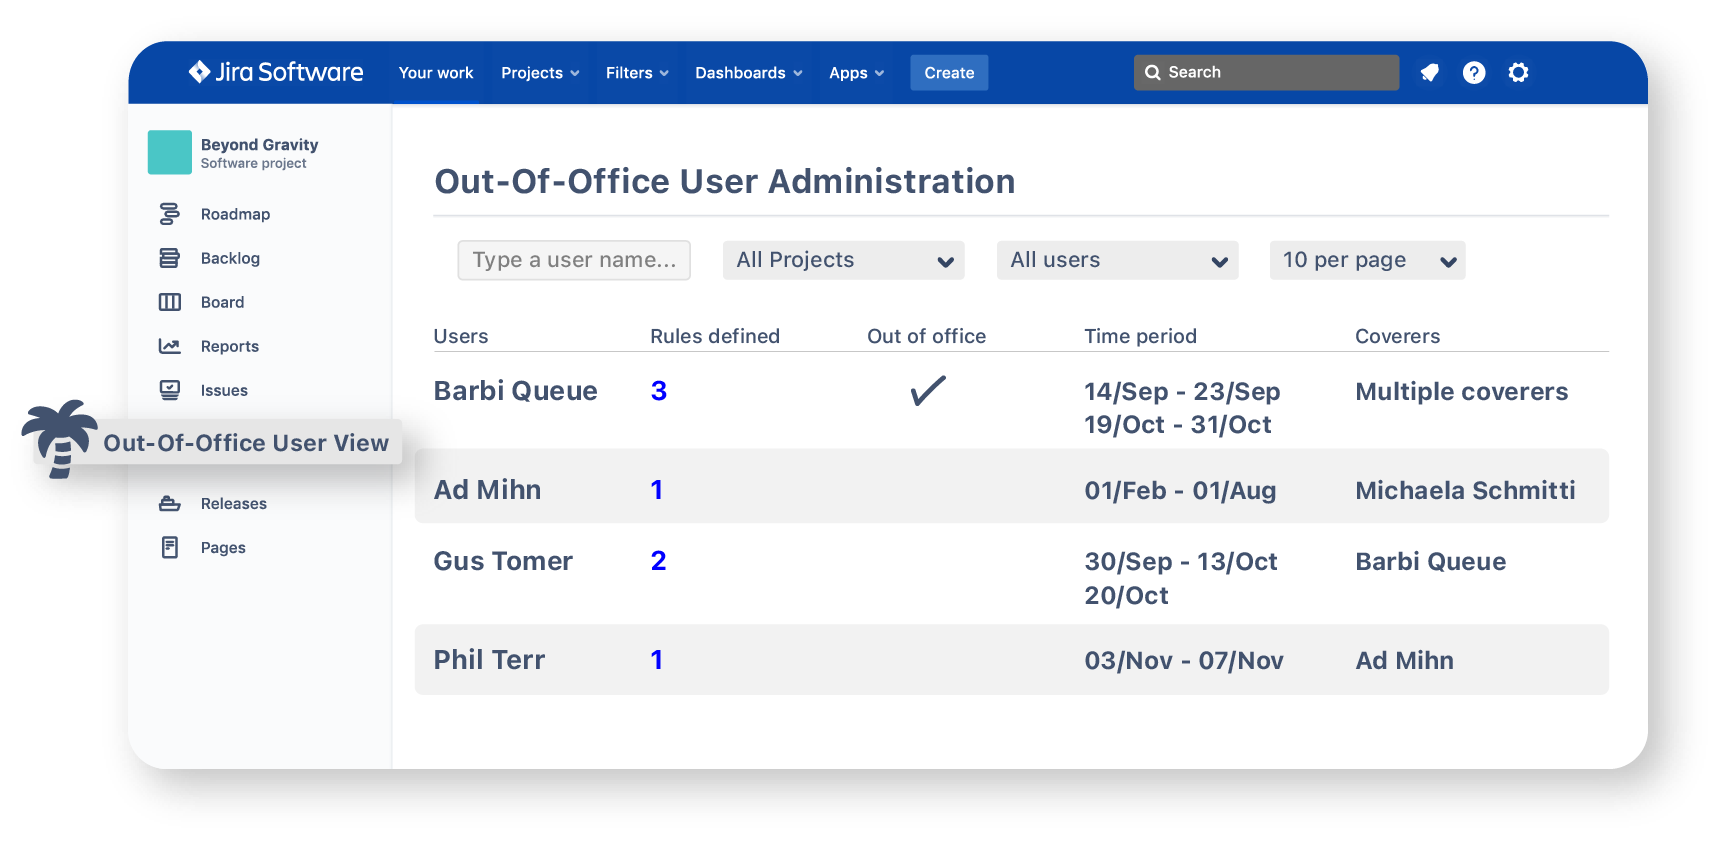Expand the Dashboards menu
1735x843 pixels.
(749, 73)
